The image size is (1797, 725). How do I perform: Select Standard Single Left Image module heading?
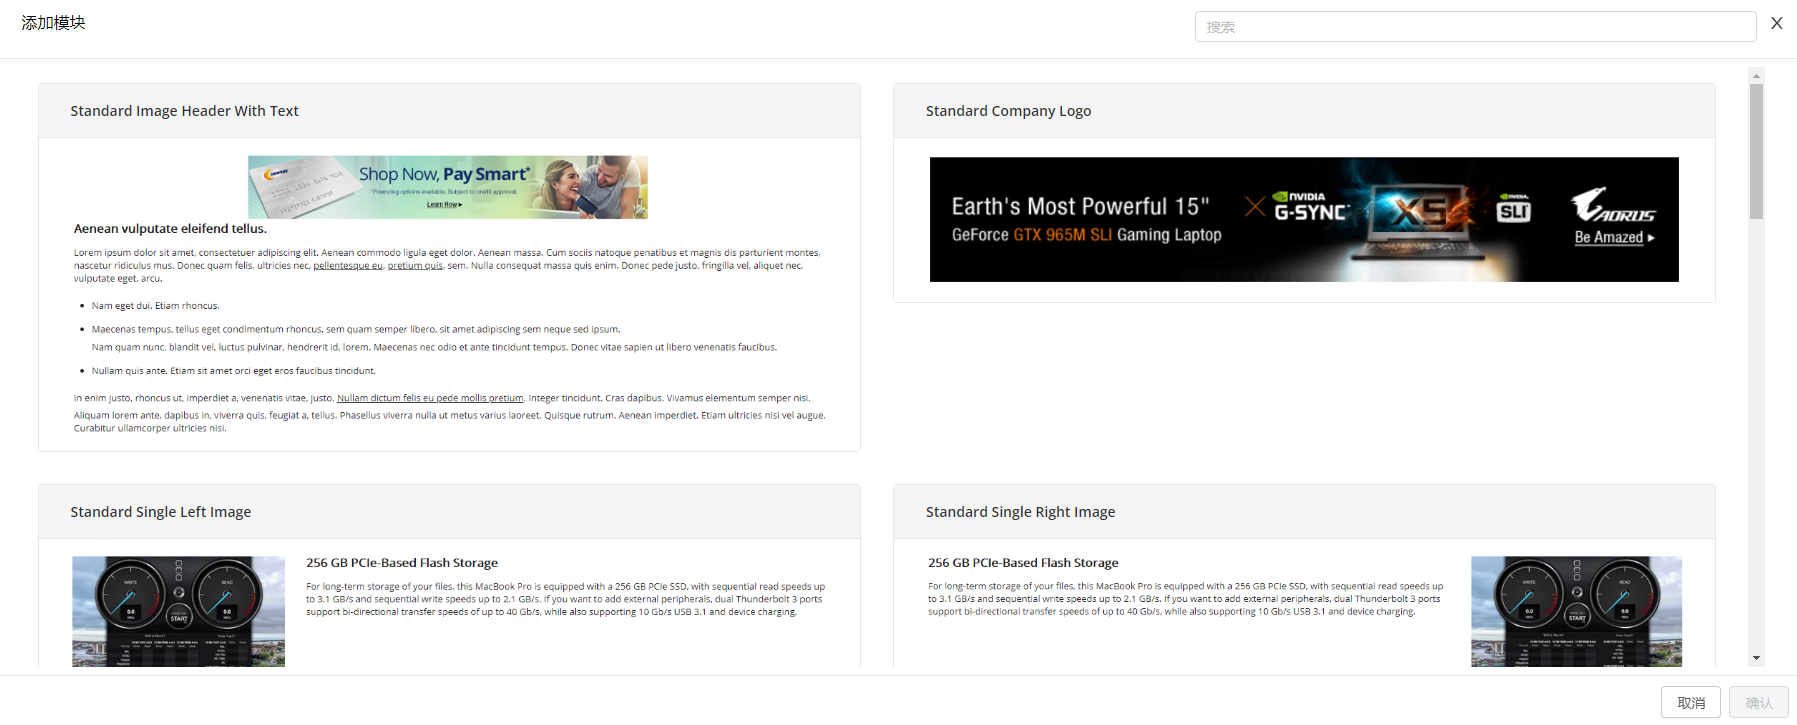(x=160, y=512)
